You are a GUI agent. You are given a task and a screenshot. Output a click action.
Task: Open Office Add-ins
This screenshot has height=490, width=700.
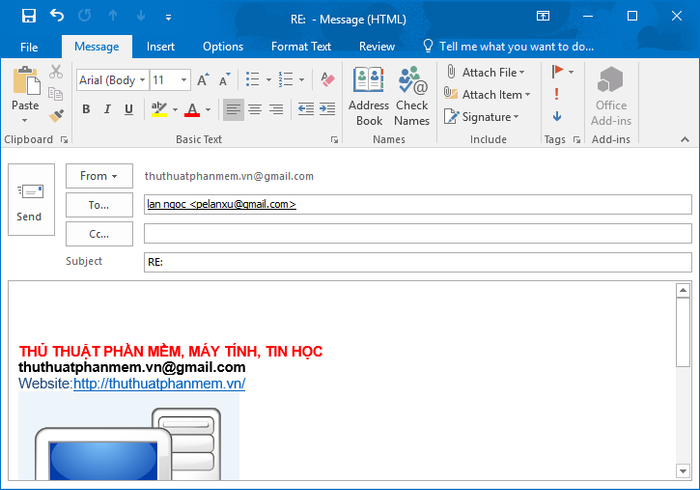pyautogui.click(x=611, y=96)
